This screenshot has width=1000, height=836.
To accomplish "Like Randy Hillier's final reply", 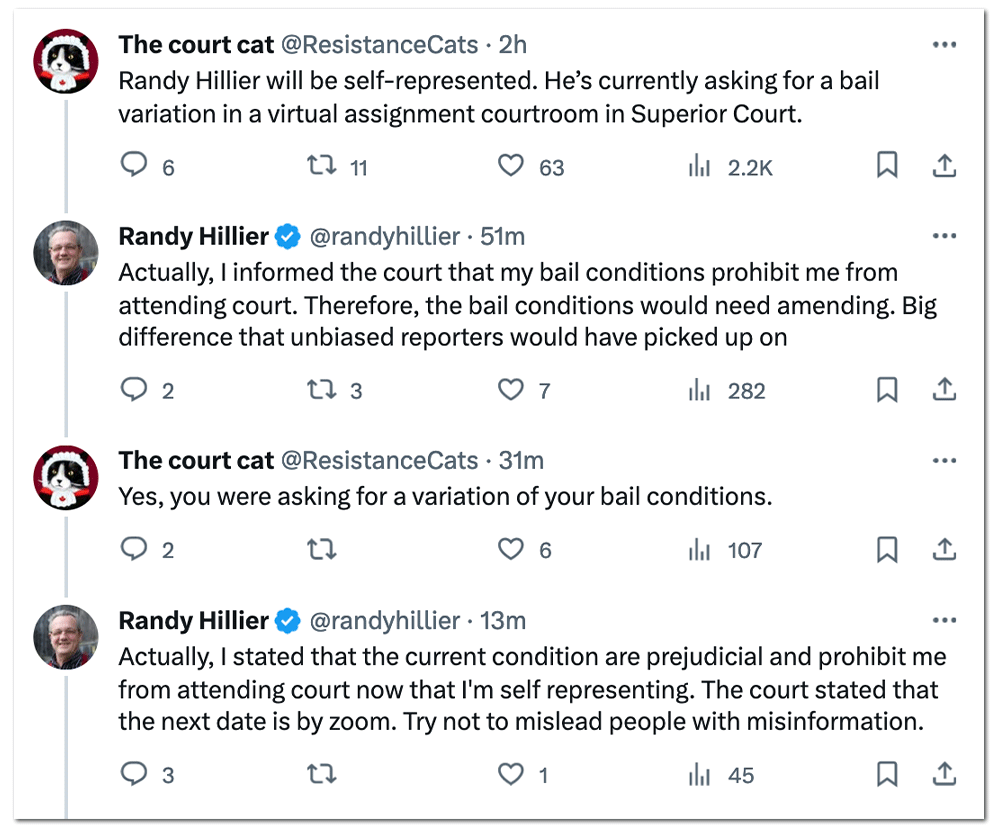I will [x=510, y=774].
